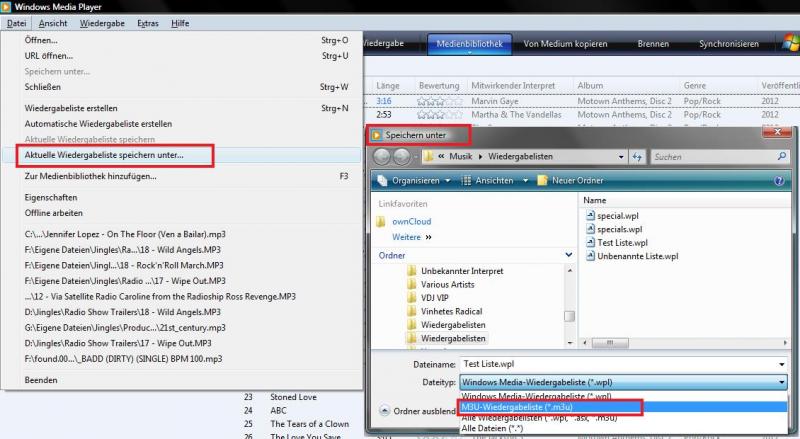
Task: Open the help icon in dialog toolbar
Action: tap(779, 181)
